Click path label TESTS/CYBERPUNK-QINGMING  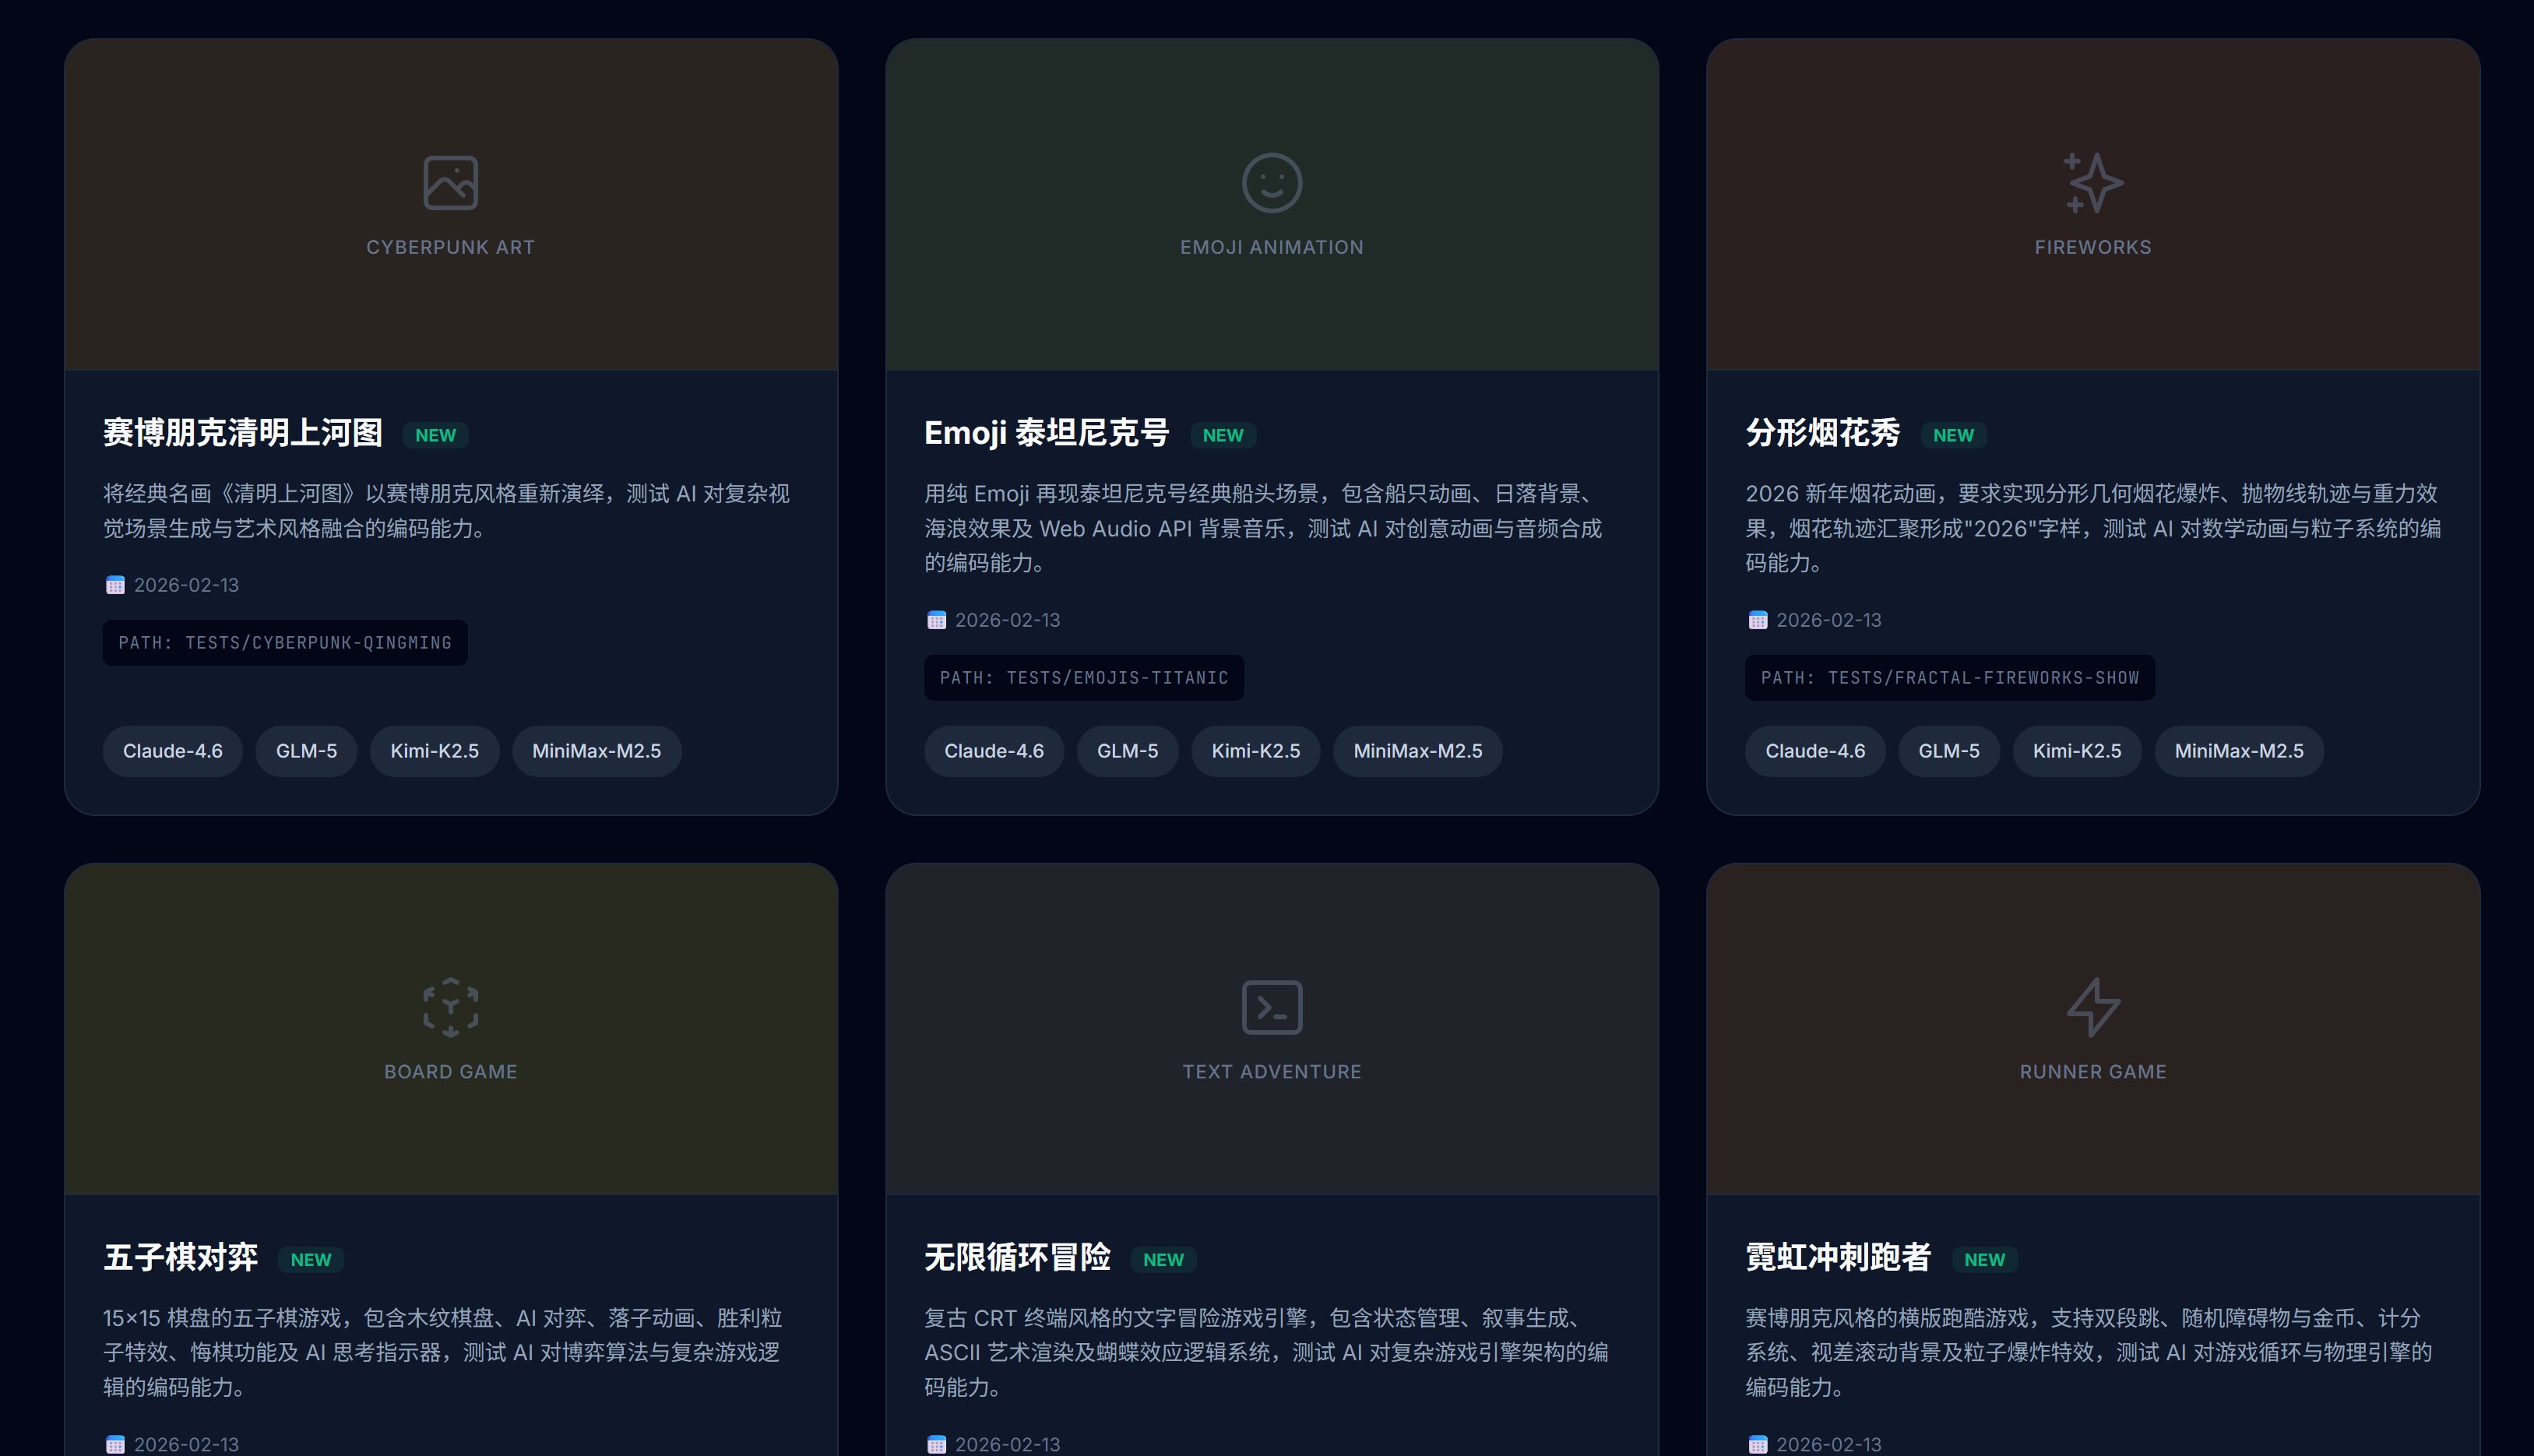[285, 643]
